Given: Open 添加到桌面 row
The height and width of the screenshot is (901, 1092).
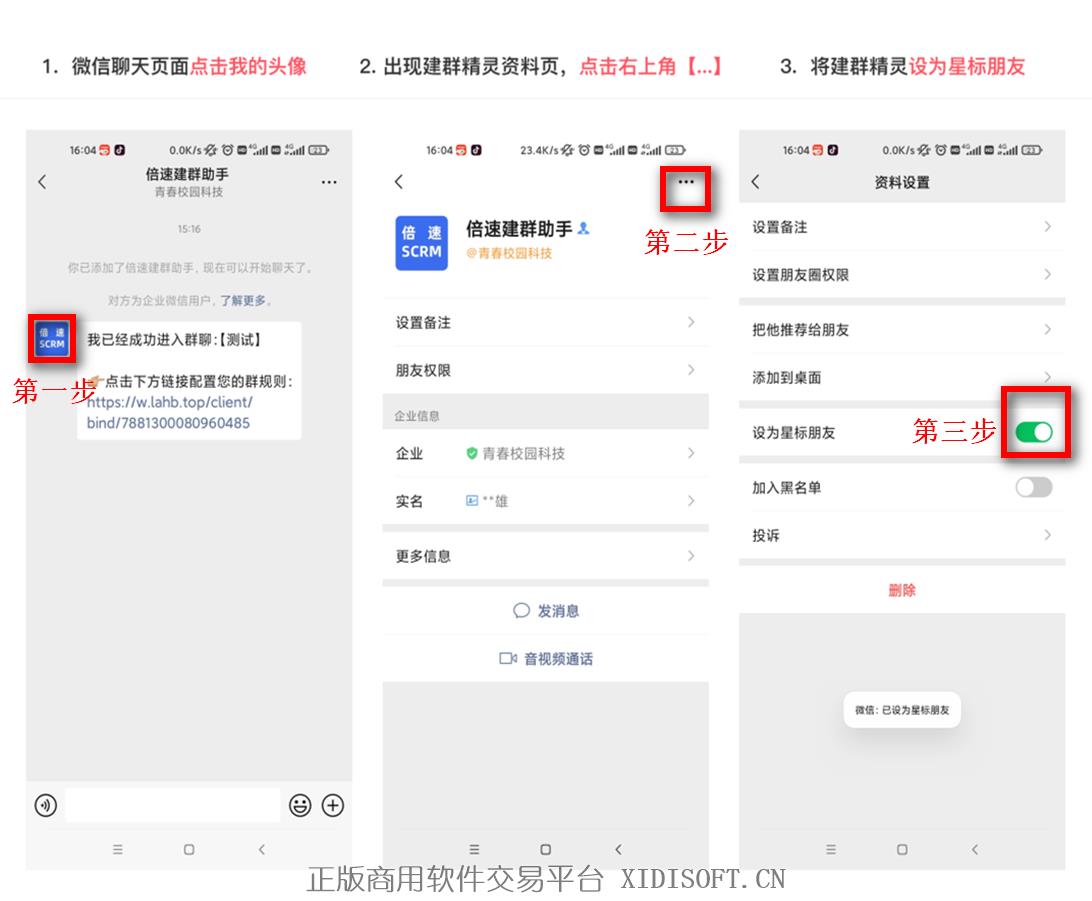Looking at the screenshot, I should [902, 377].
